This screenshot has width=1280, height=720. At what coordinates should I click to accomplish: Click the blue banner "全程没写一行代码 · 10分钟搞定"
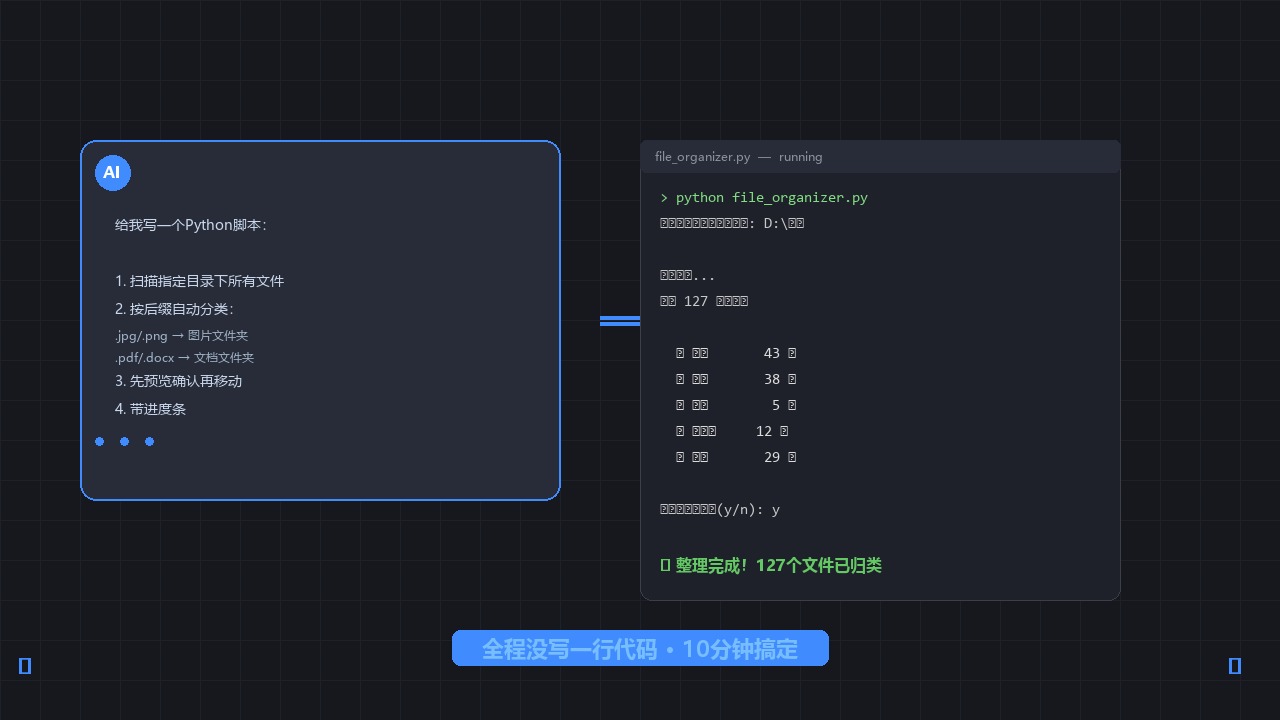point(640,648)
